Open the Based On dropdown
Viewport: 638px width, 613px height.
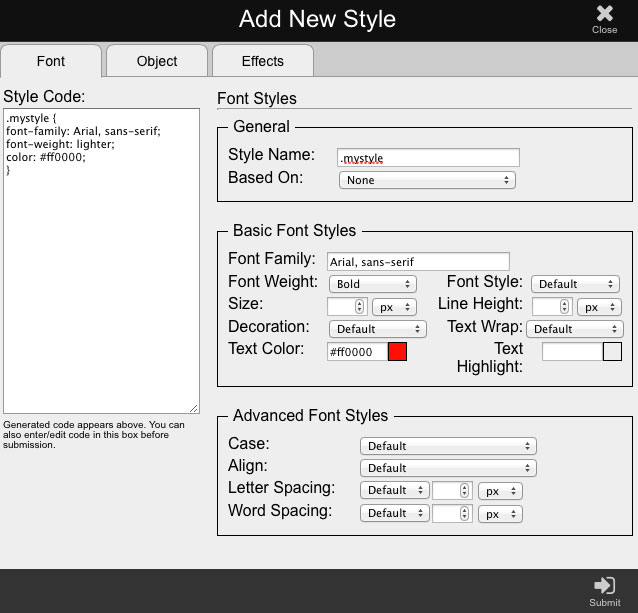point(427,180)
